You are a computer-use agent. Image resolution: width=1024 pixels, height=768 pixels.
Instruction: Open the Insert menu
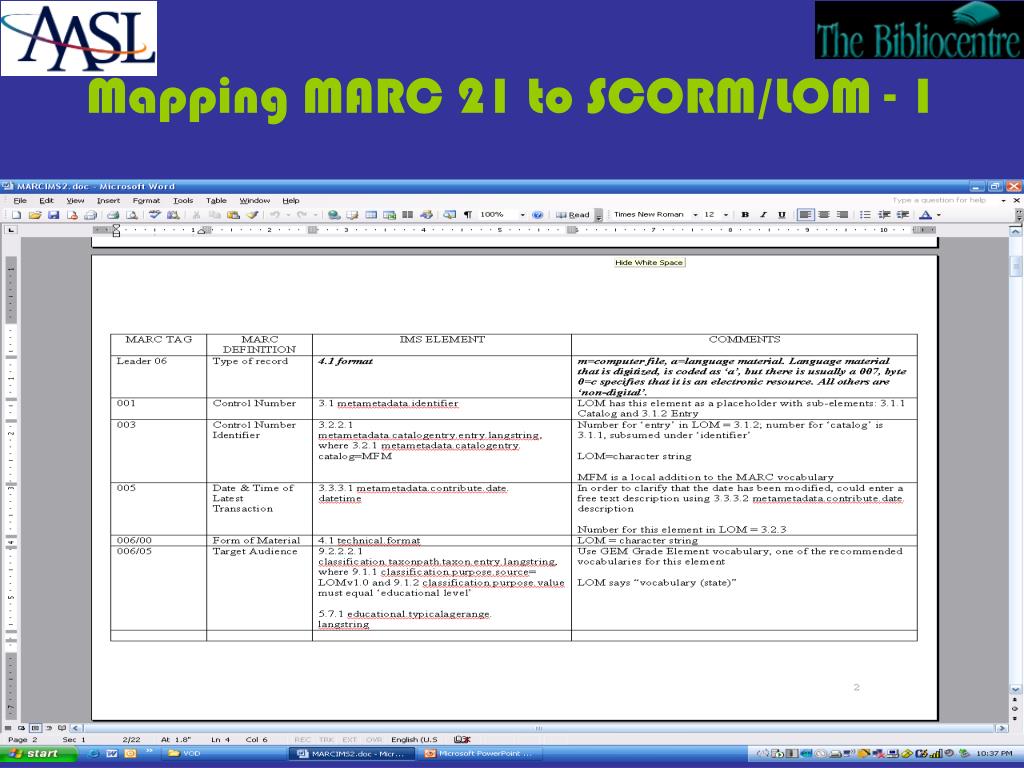coord(108,200)
